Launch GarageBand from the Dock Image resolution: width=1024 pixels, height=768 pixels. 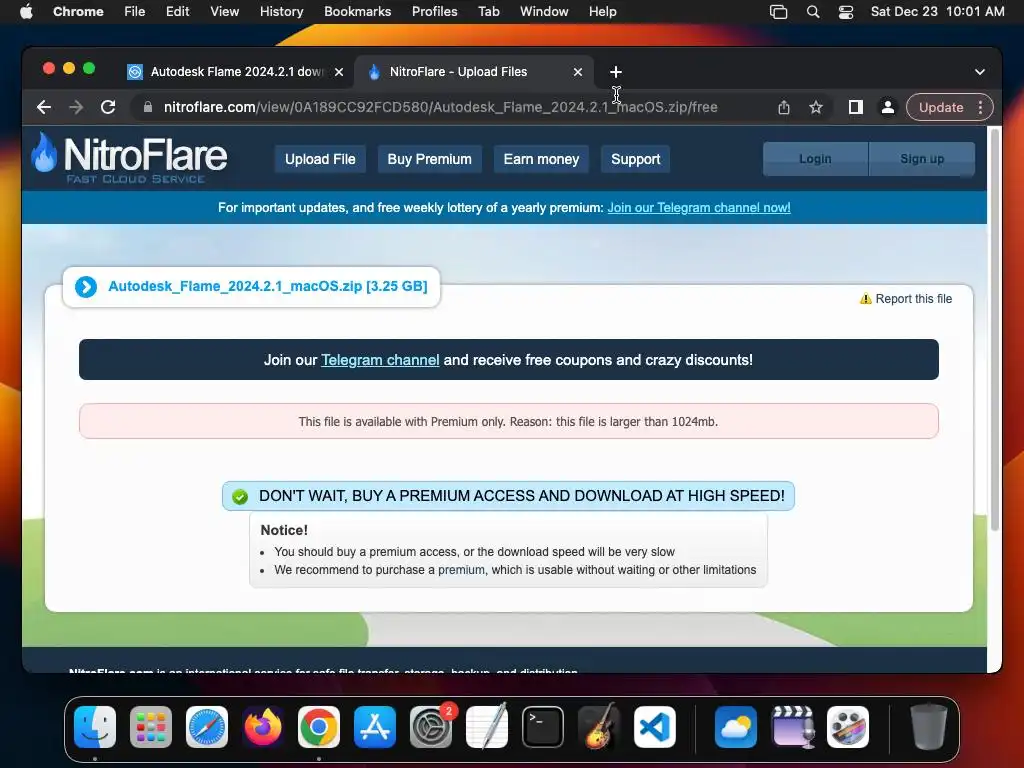[599, 727]
